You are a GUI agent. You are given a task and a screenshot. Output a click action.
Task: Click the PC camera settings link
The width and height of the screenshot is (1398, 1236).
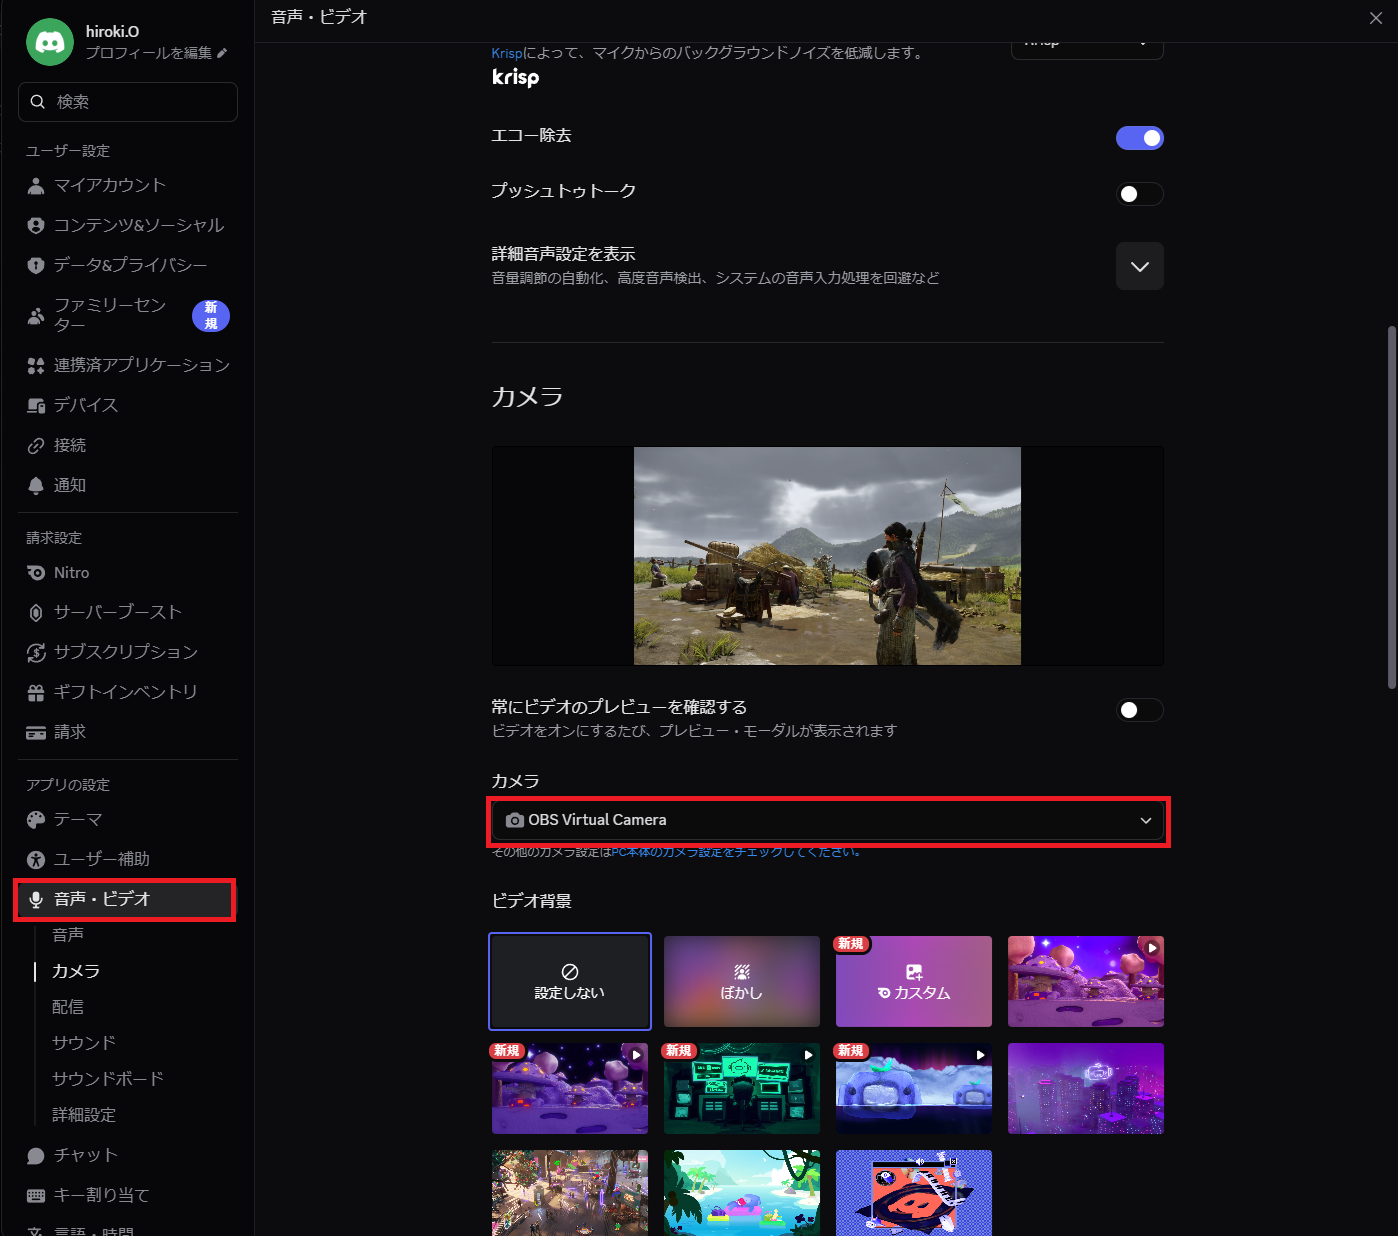(733, 852)
